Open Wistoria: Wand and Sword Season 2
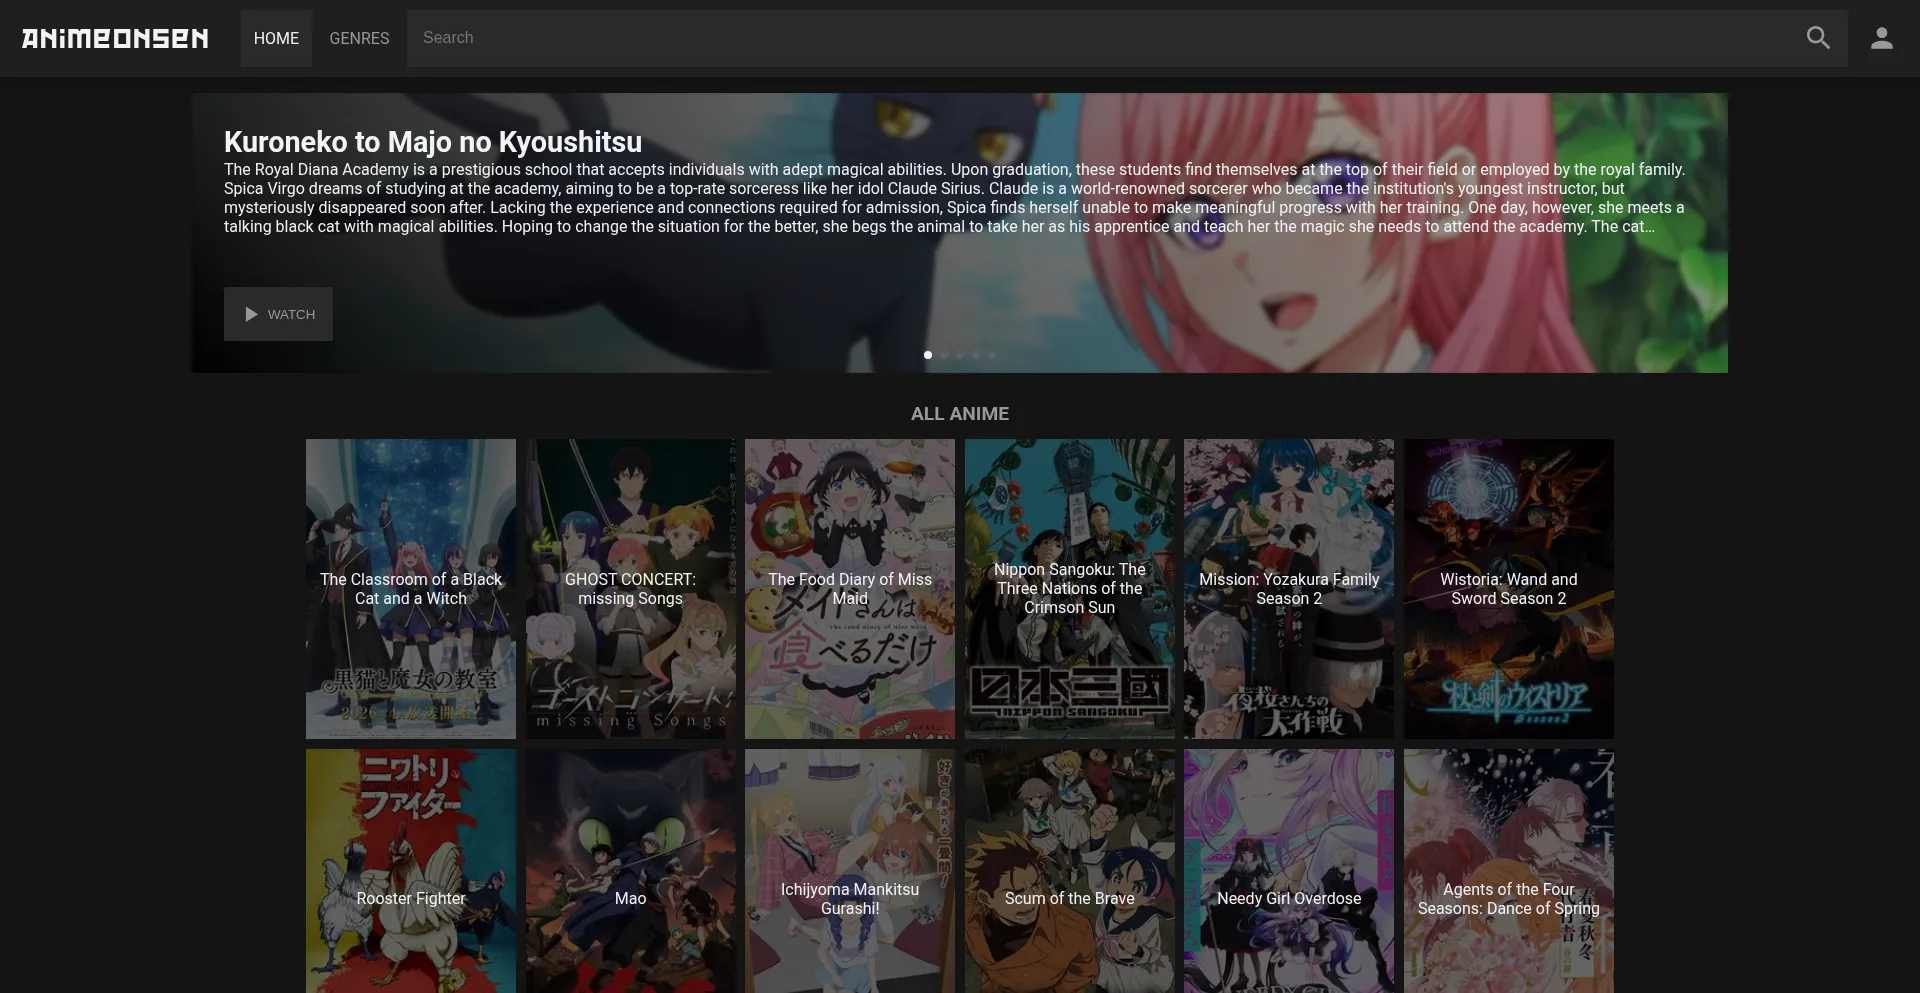 [1509, 589]
